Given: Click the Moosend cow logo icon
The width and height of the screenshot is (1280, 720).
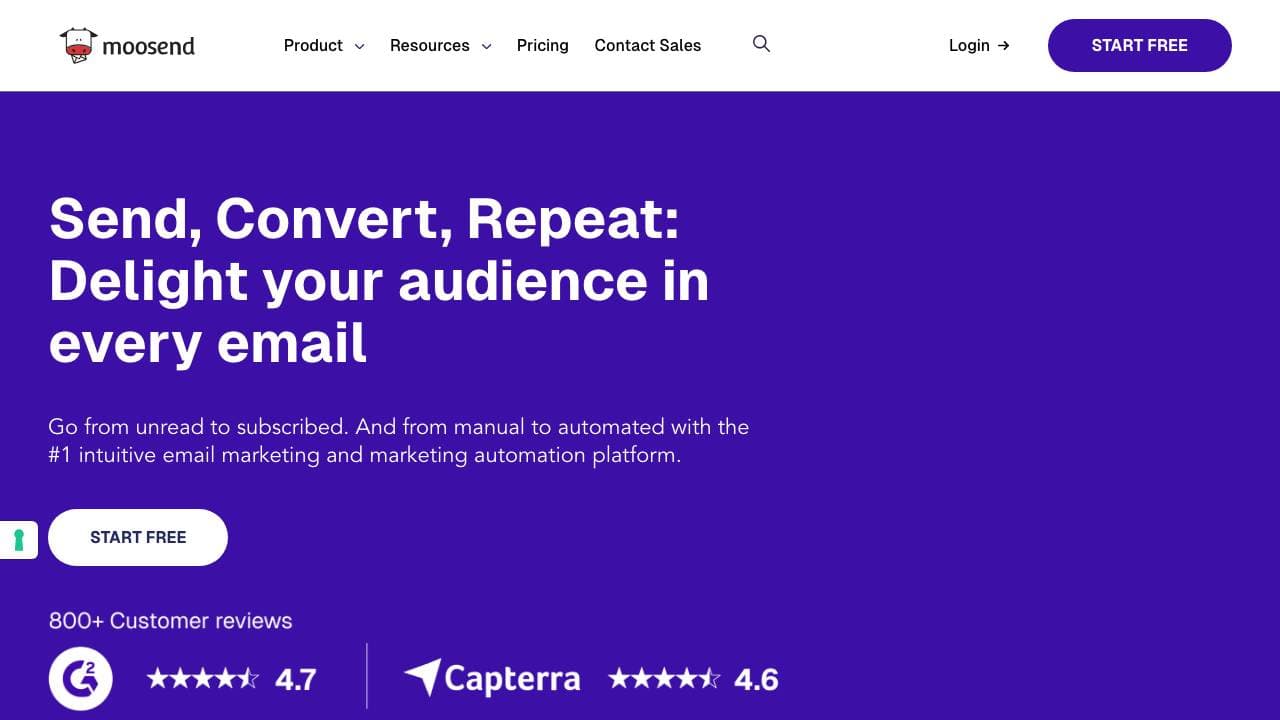Looking at the screenshot, I should (x=78, y=45).
